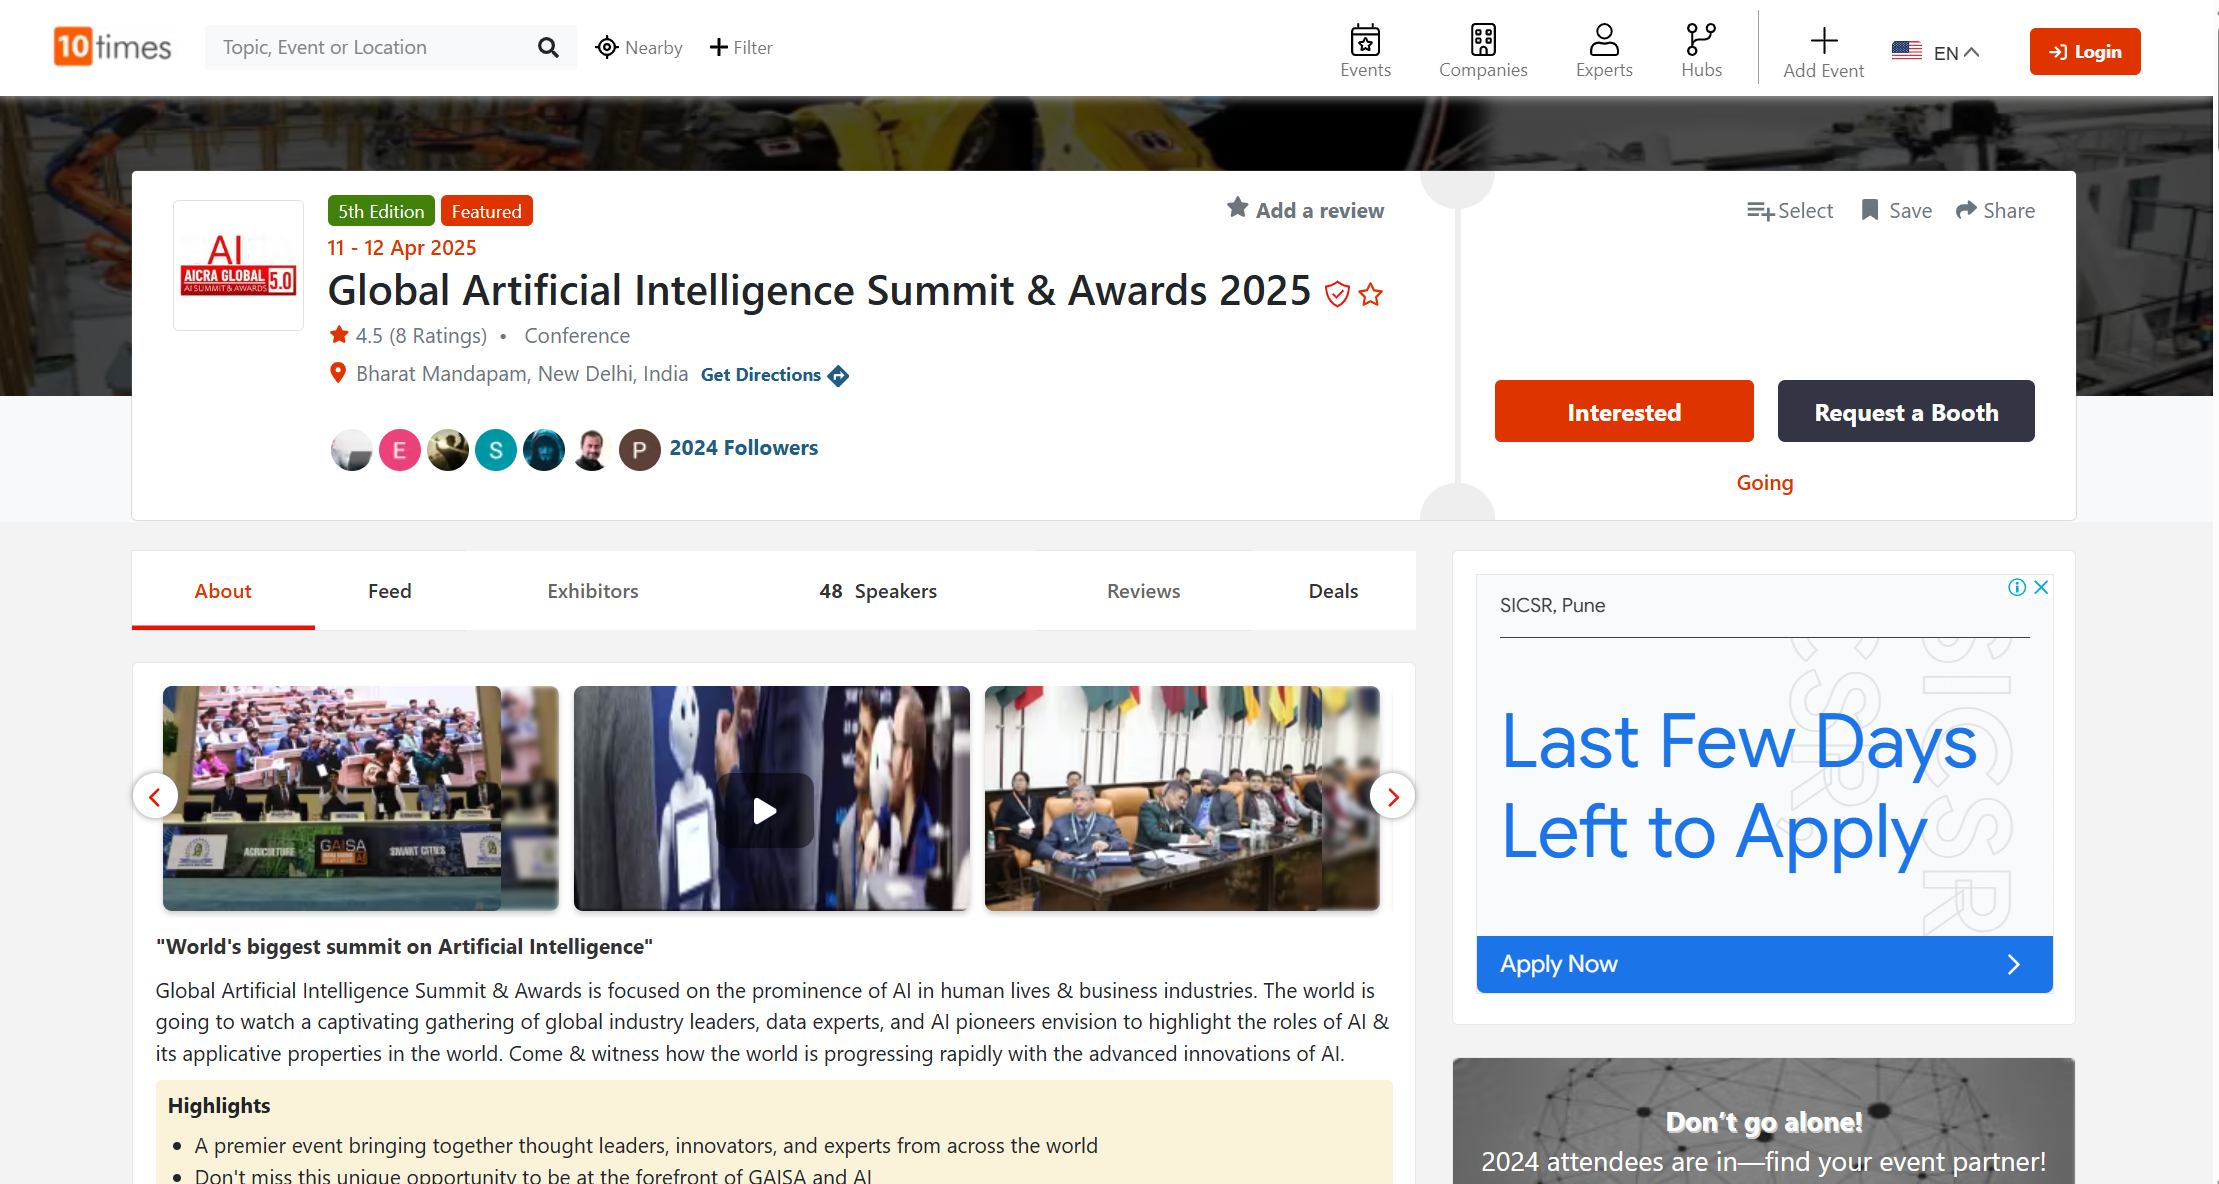Open the 2024 Followers link

point(744,448)
